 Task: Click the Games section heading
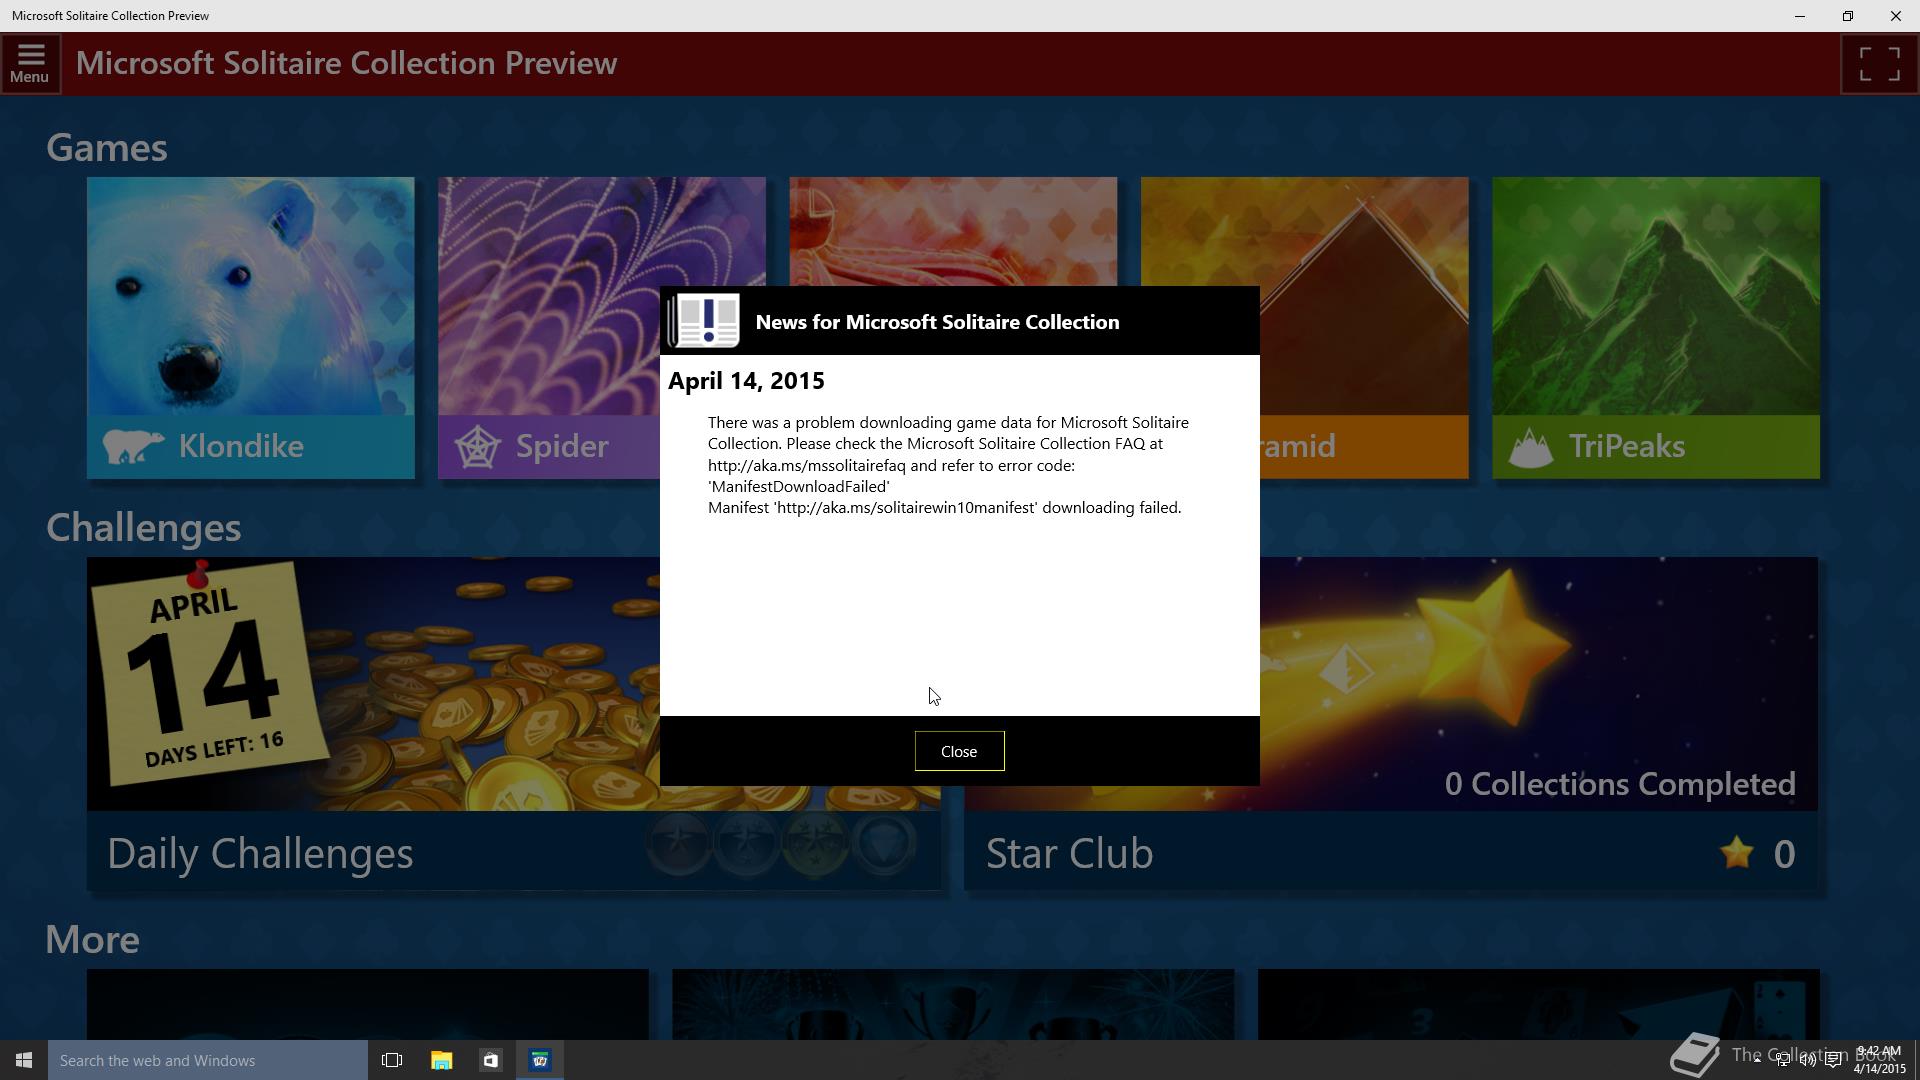[107, 148]
